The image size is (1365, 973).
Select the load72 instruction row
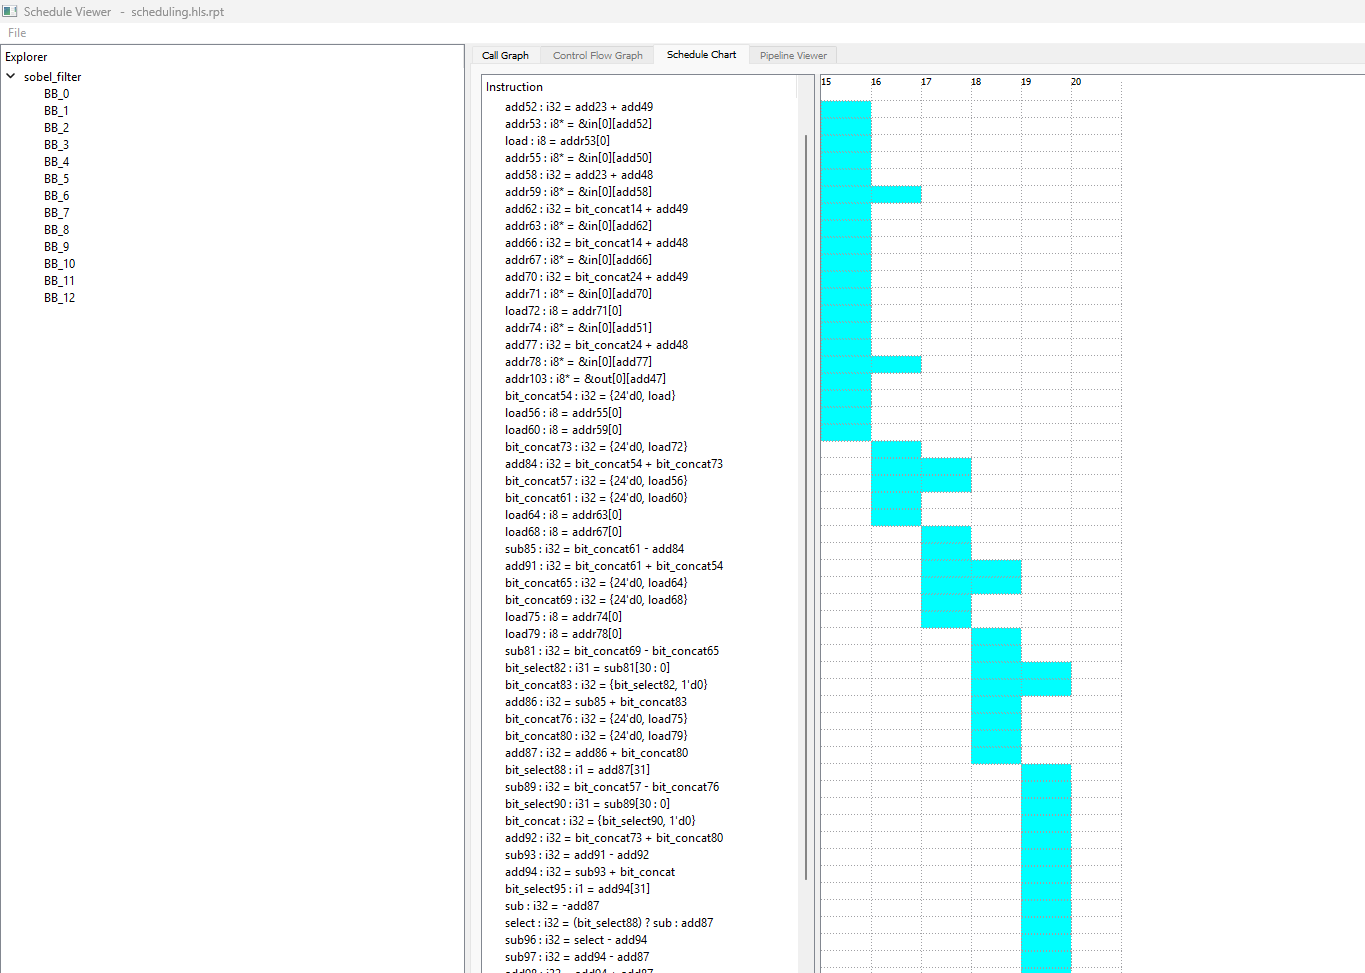[563, 311]
